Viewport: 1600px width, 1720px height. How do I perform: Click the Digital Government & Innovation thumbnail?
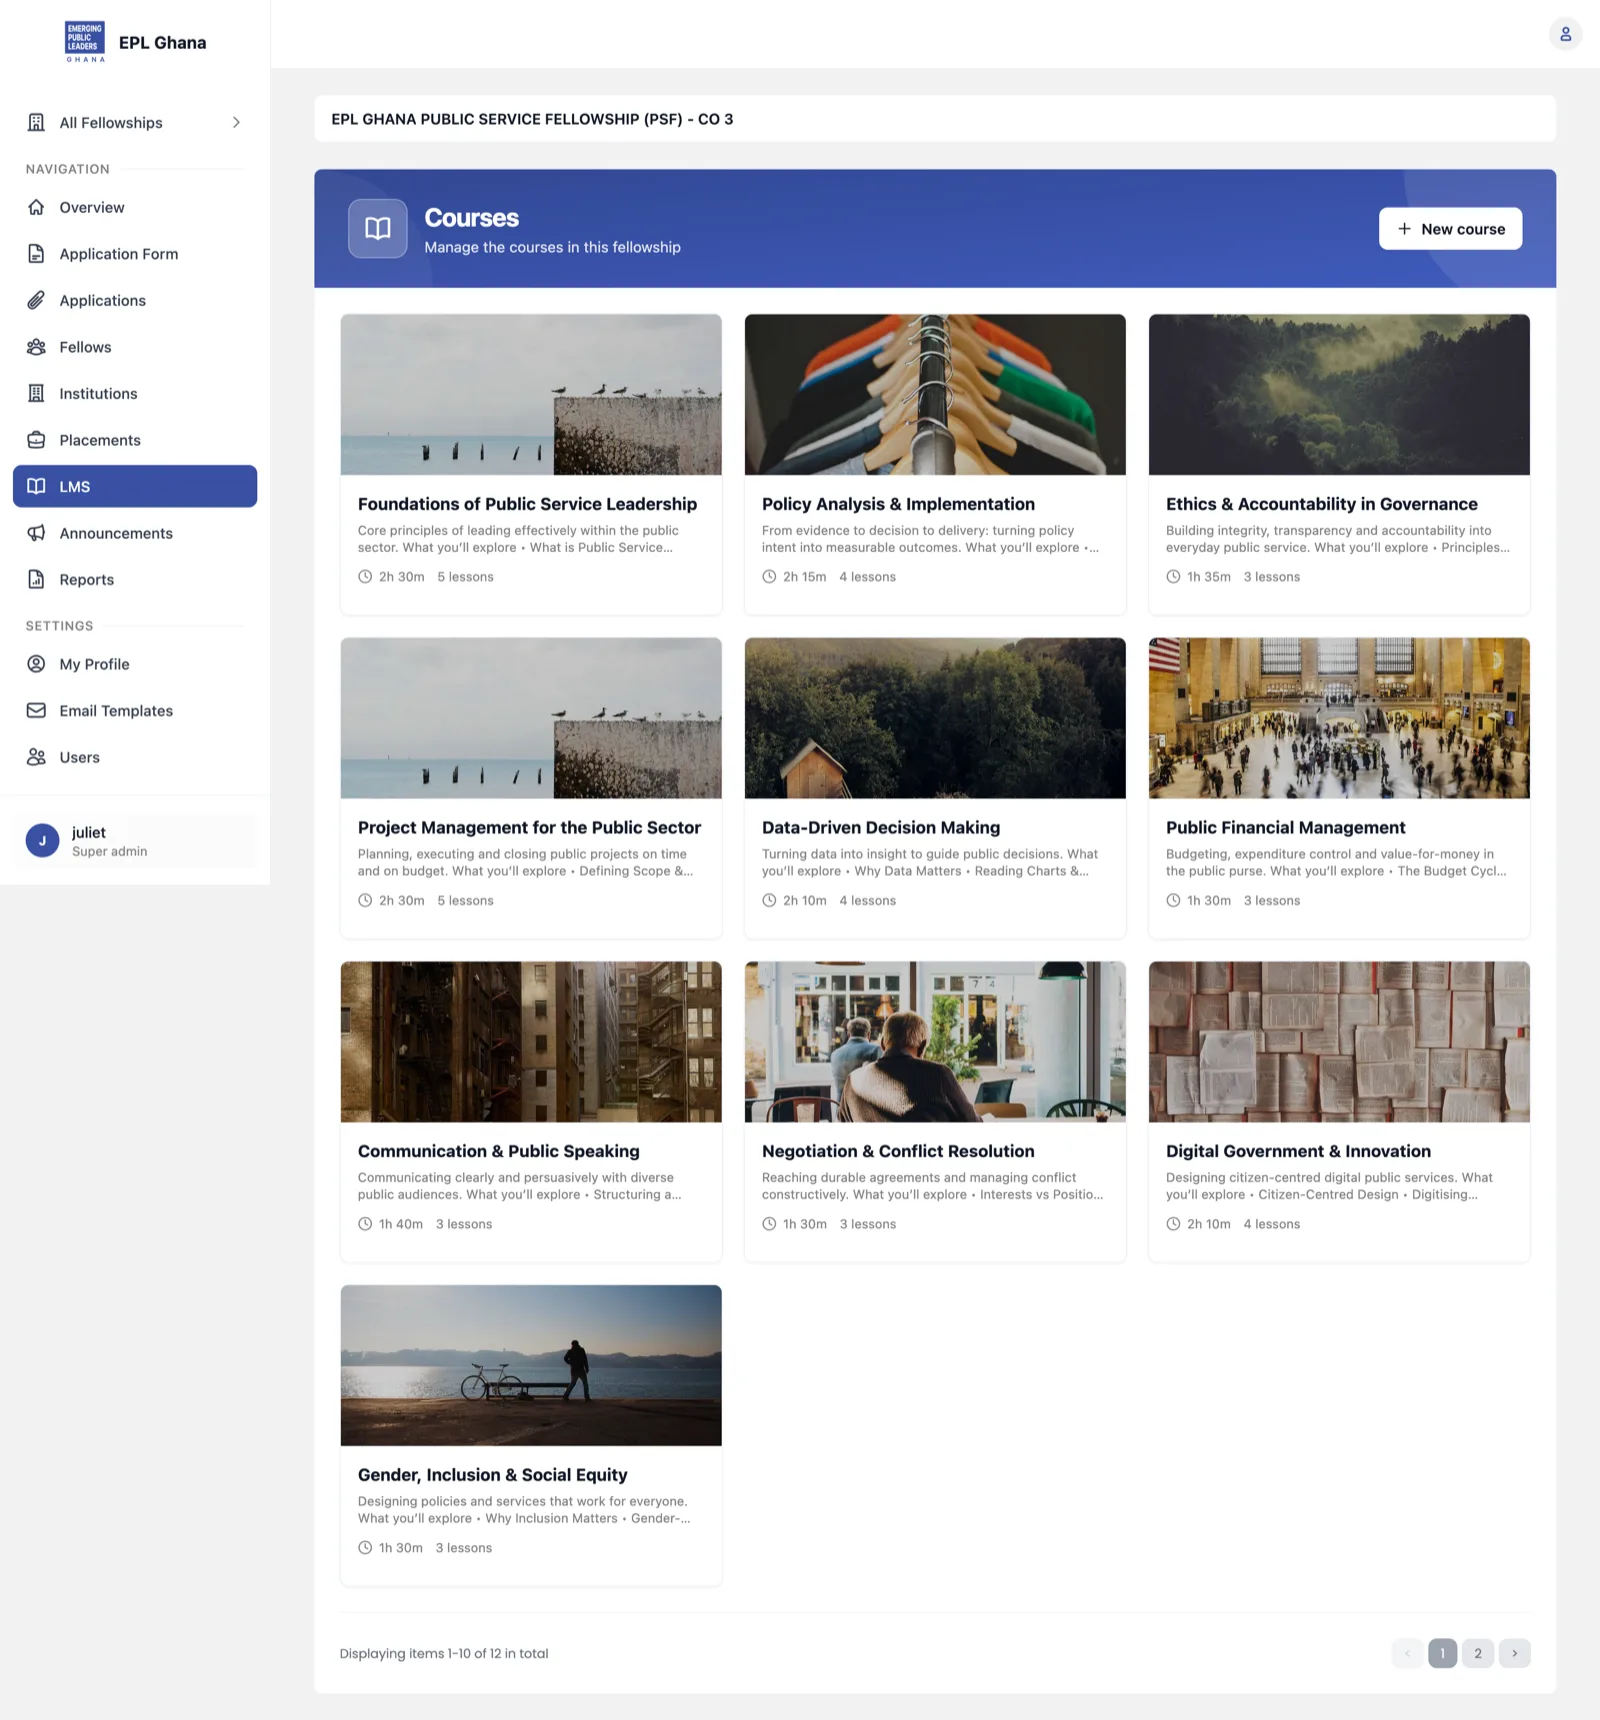pos(1339,1042)
